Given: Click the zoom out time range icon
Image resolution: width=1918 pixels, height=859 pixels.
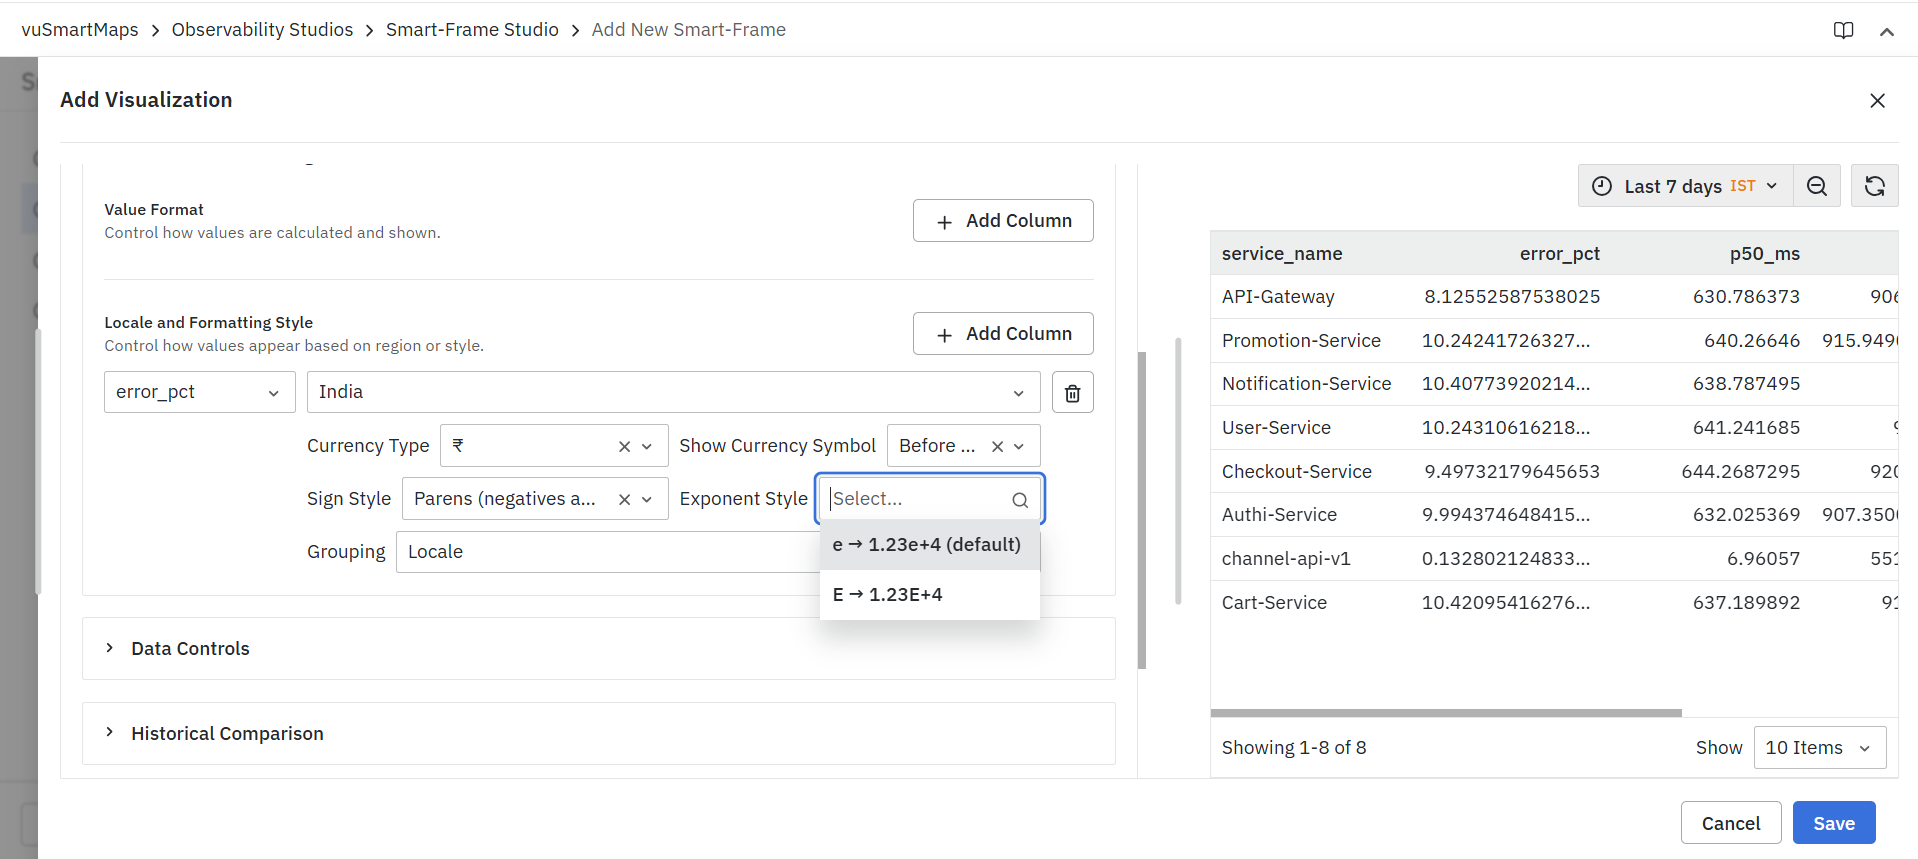Looking at the screenshot, I should [x=1817, y=186].
